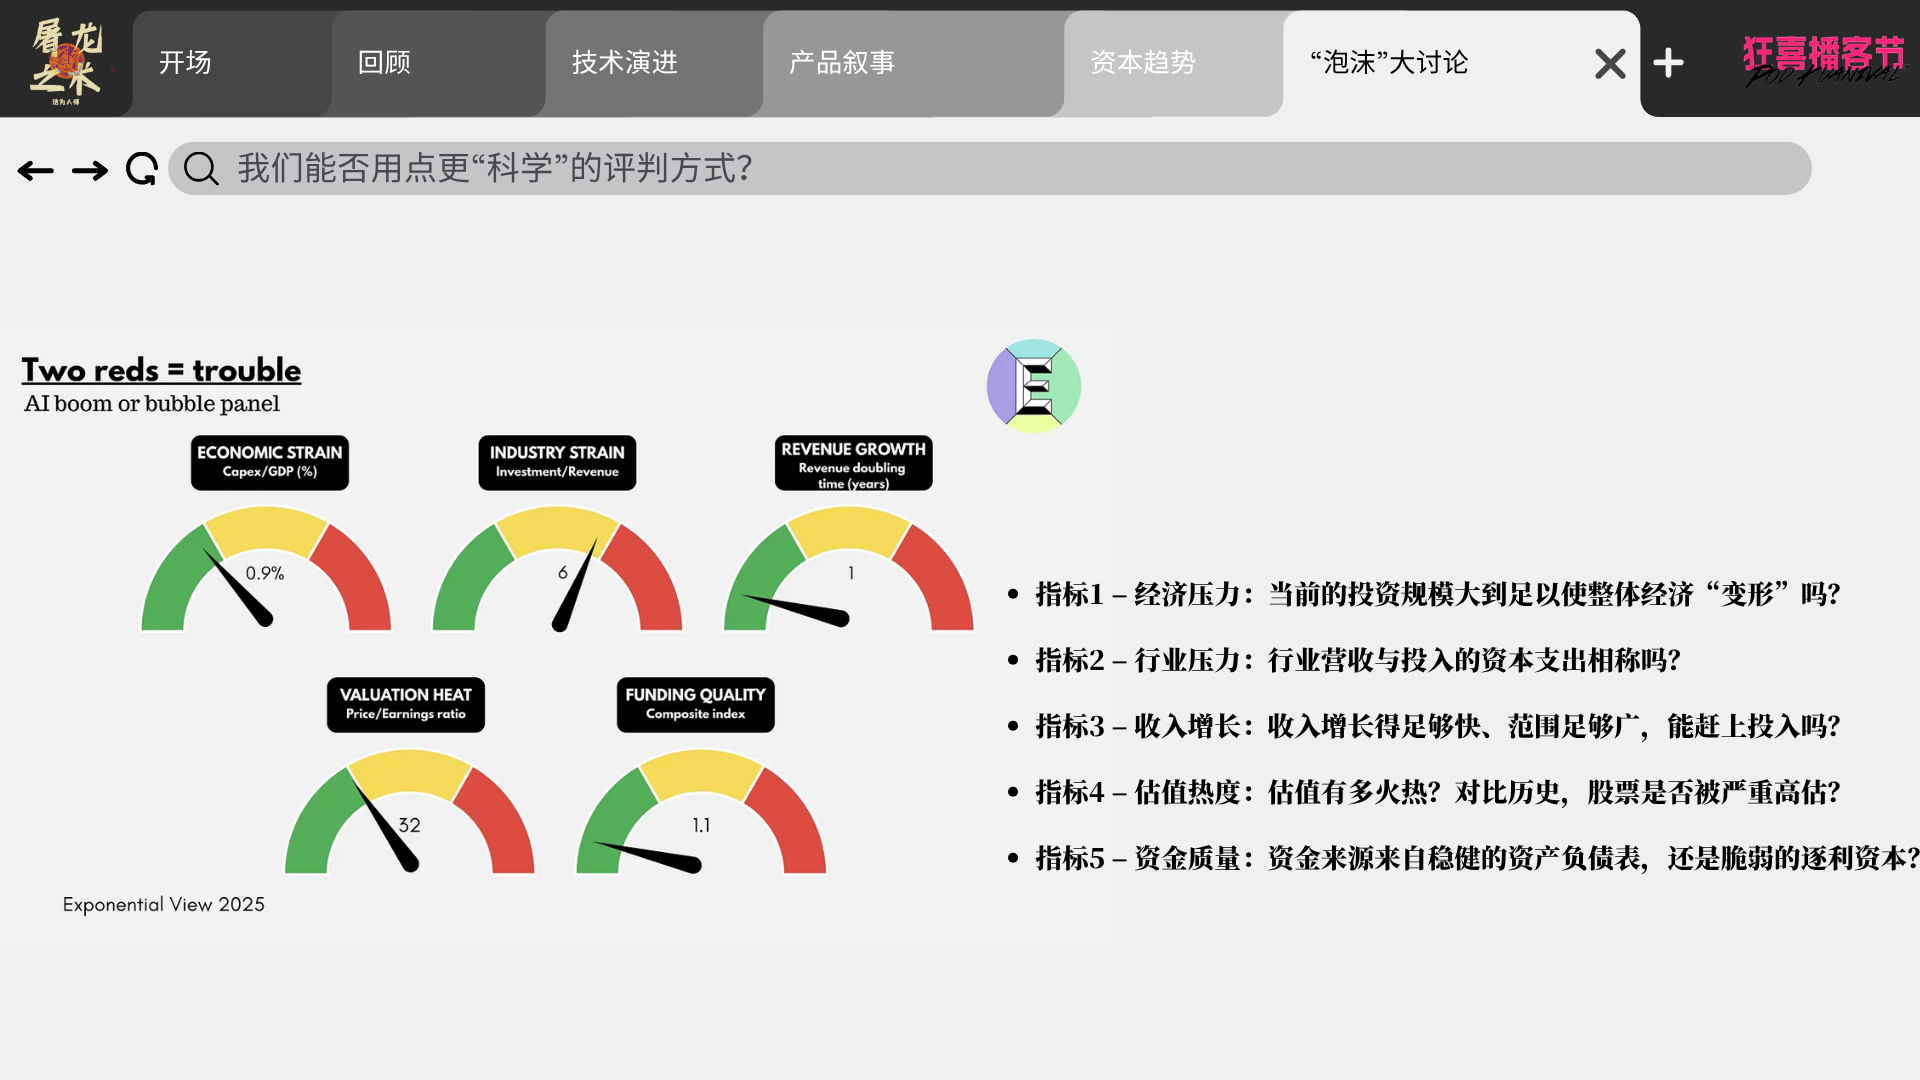Click the 狂喜播客节 logo

click(1823, 60)
